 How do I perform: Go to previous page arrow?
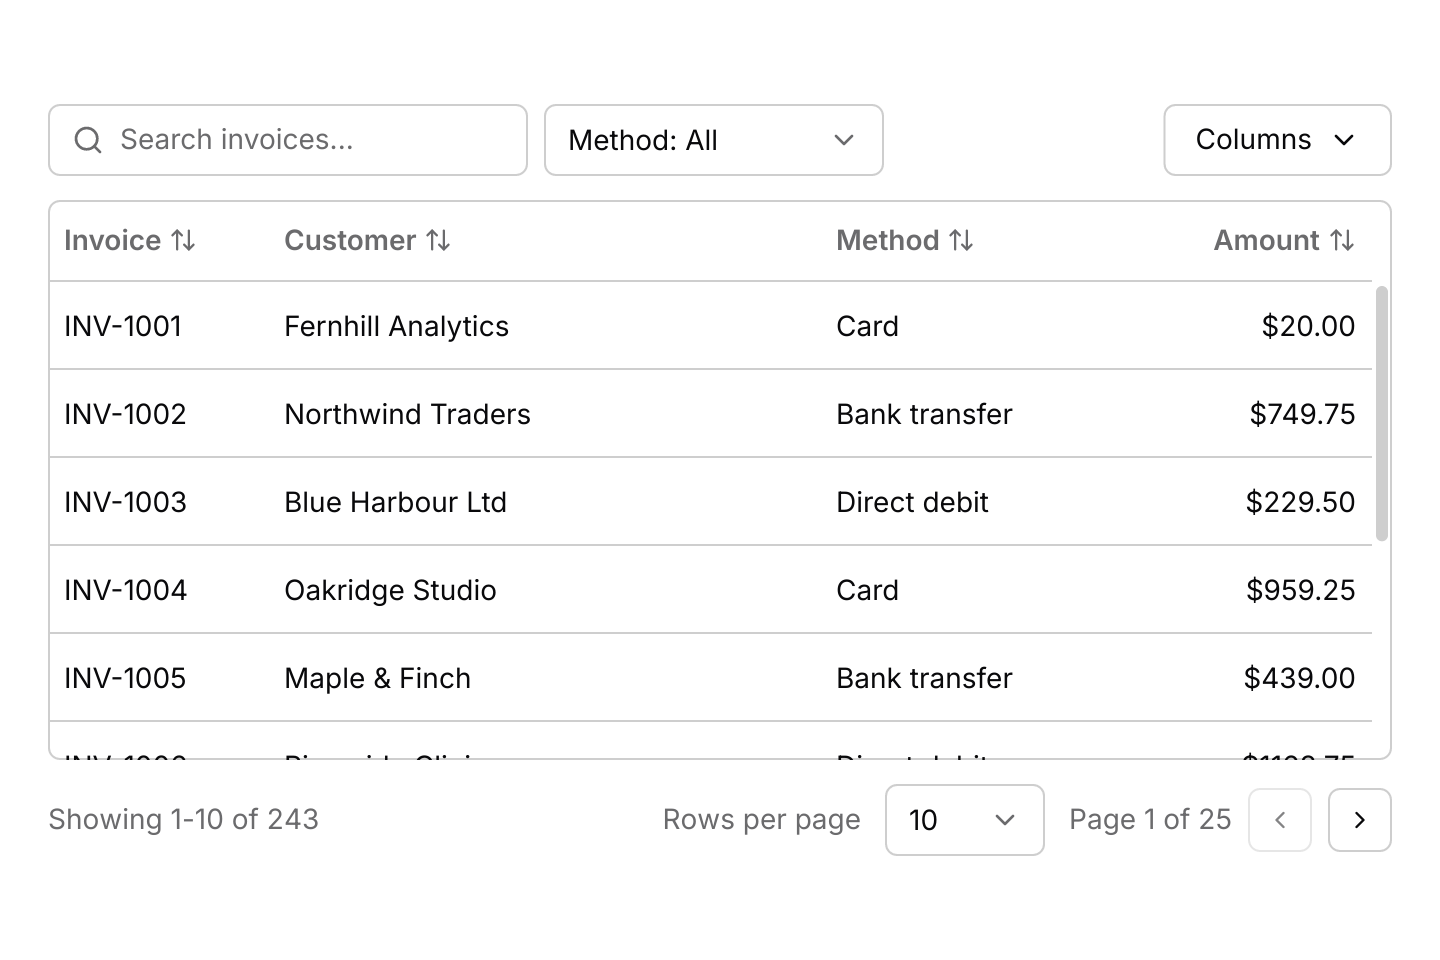[x=1280, y=820]
